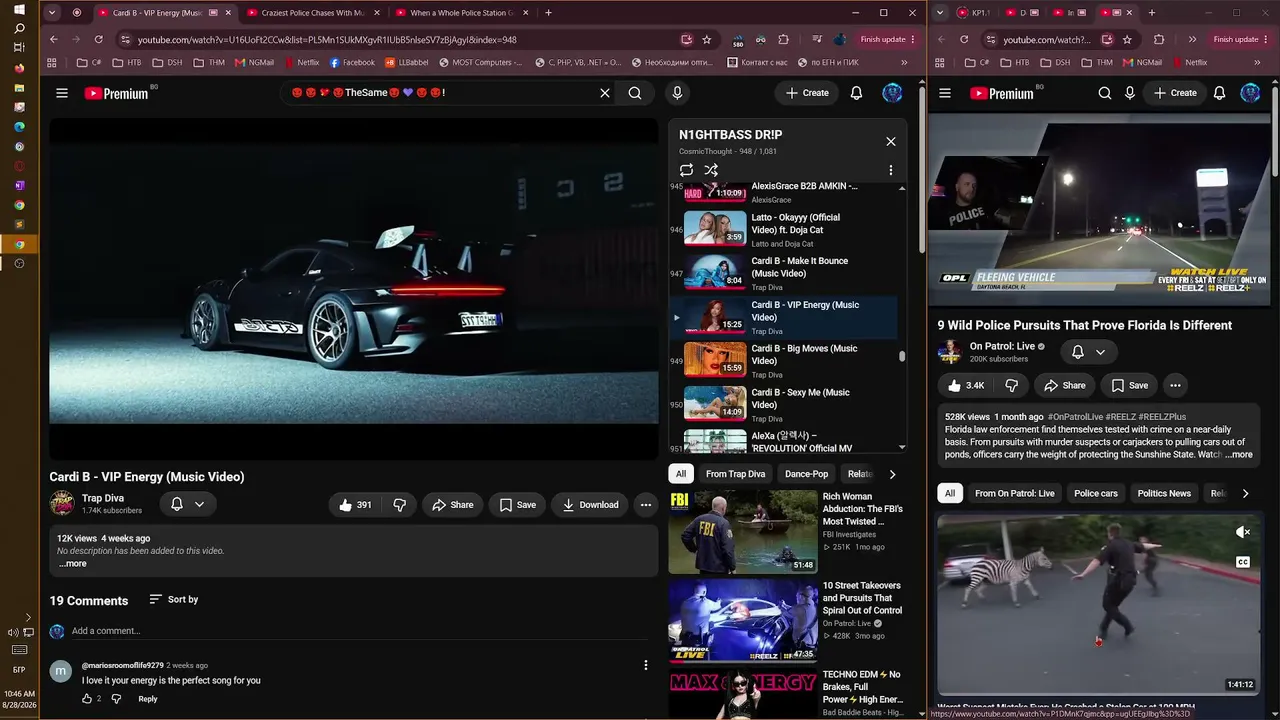
Task: Open Extensions puzzle icon in left window
Action: 784,40
